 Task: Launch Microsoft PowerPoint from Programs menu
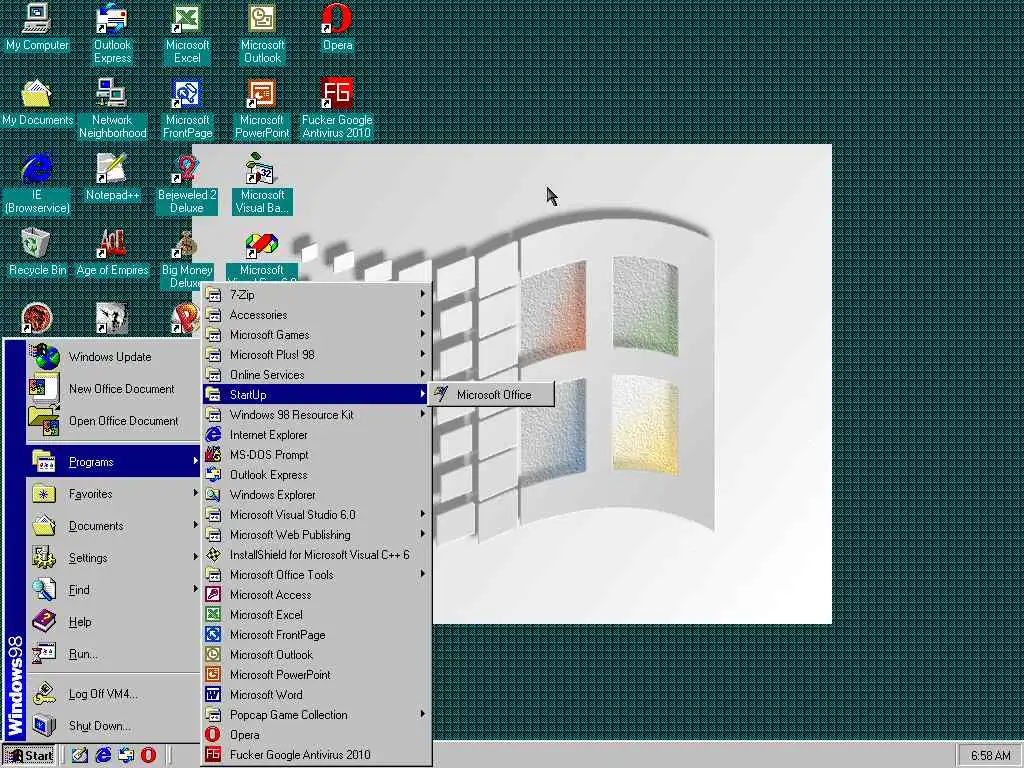pos(316,675)
